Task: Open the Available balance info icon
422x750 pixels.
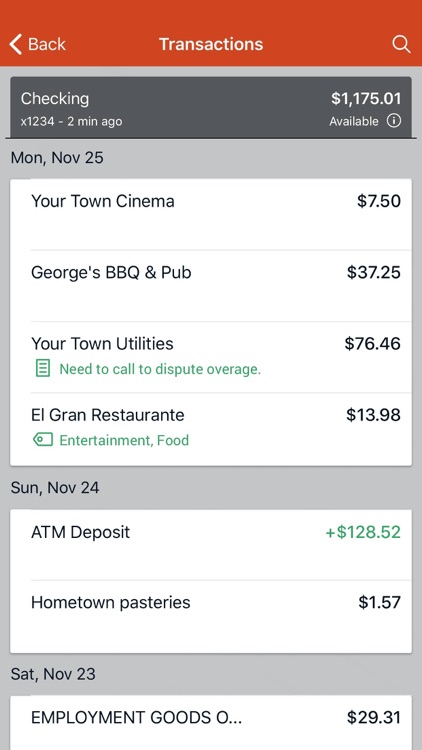Action: [394, 121]
